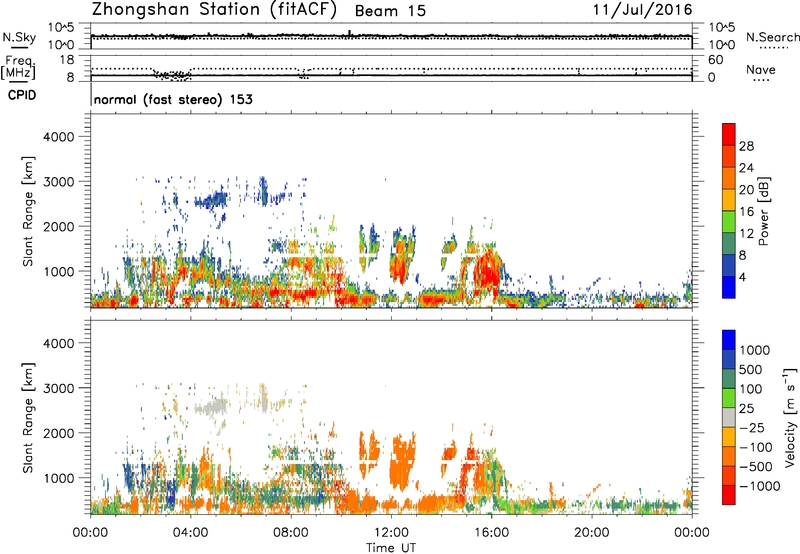Click the power colorbar value '28'
The image size is (800, 554).
tap(746, 146)
